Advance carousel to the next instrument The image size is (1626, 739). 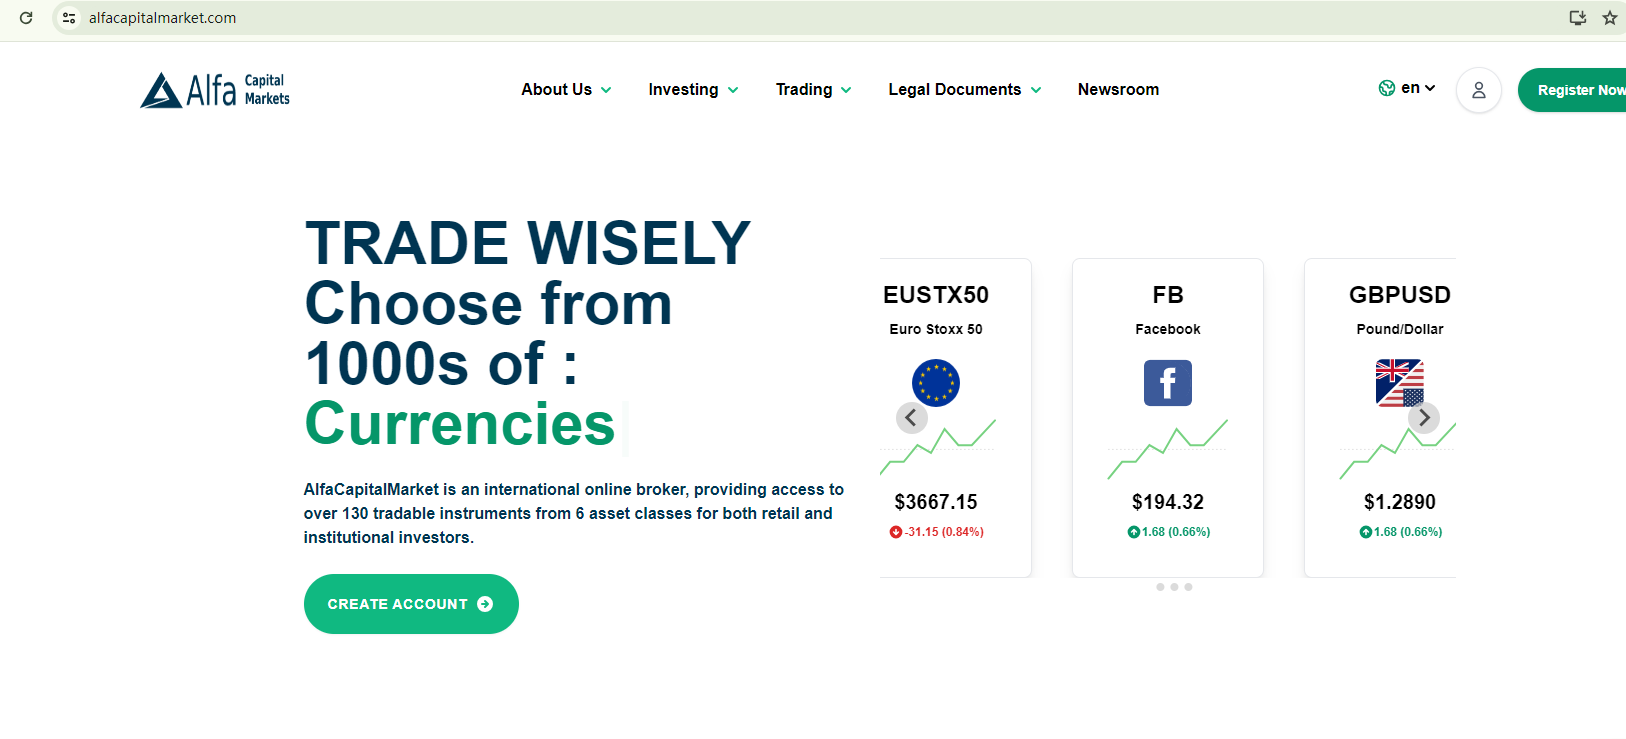1424,417
